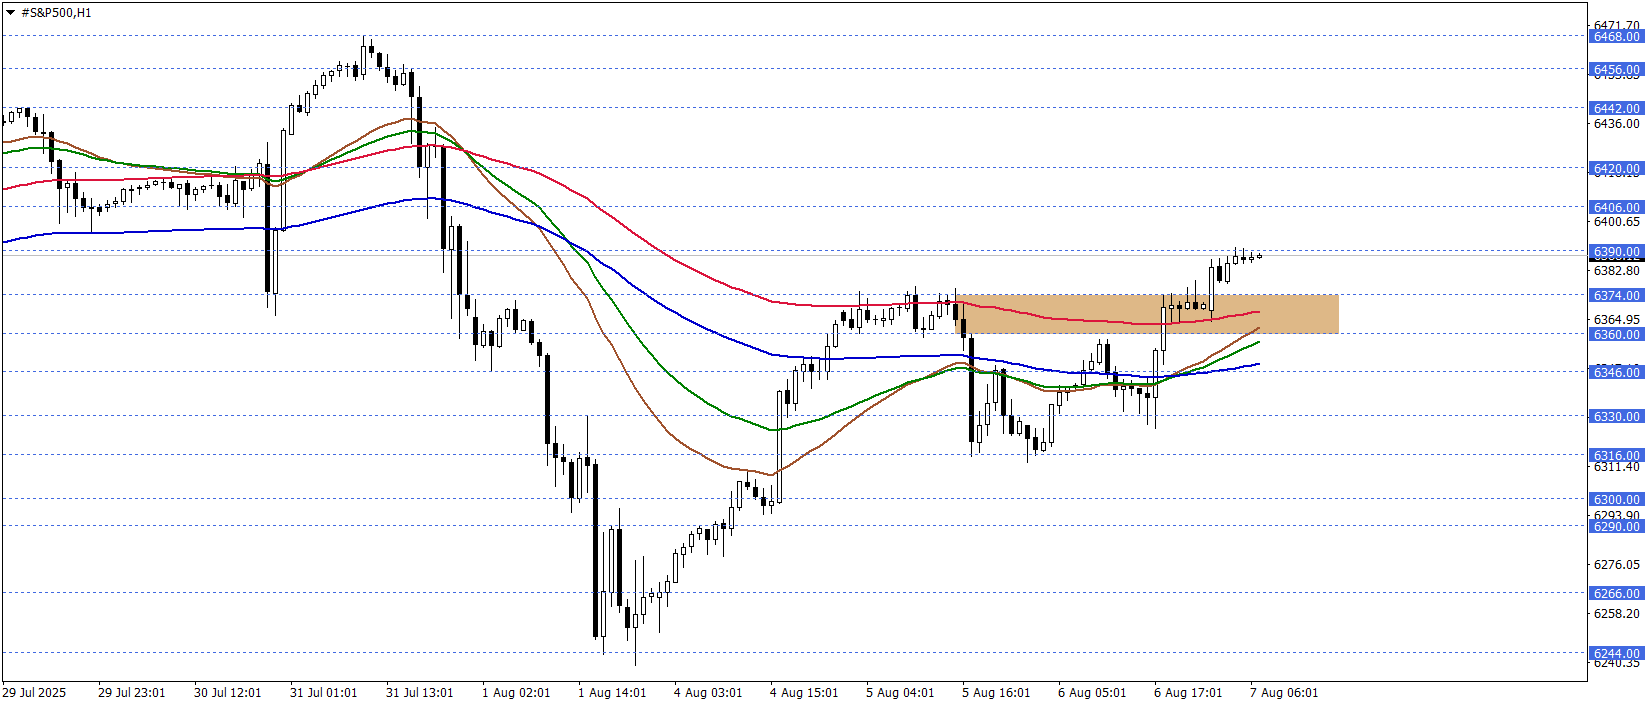Click the 6311.40 price scale value
Image resolution: width=1651 pixels, height=705 pixels.
(1616, 467)
